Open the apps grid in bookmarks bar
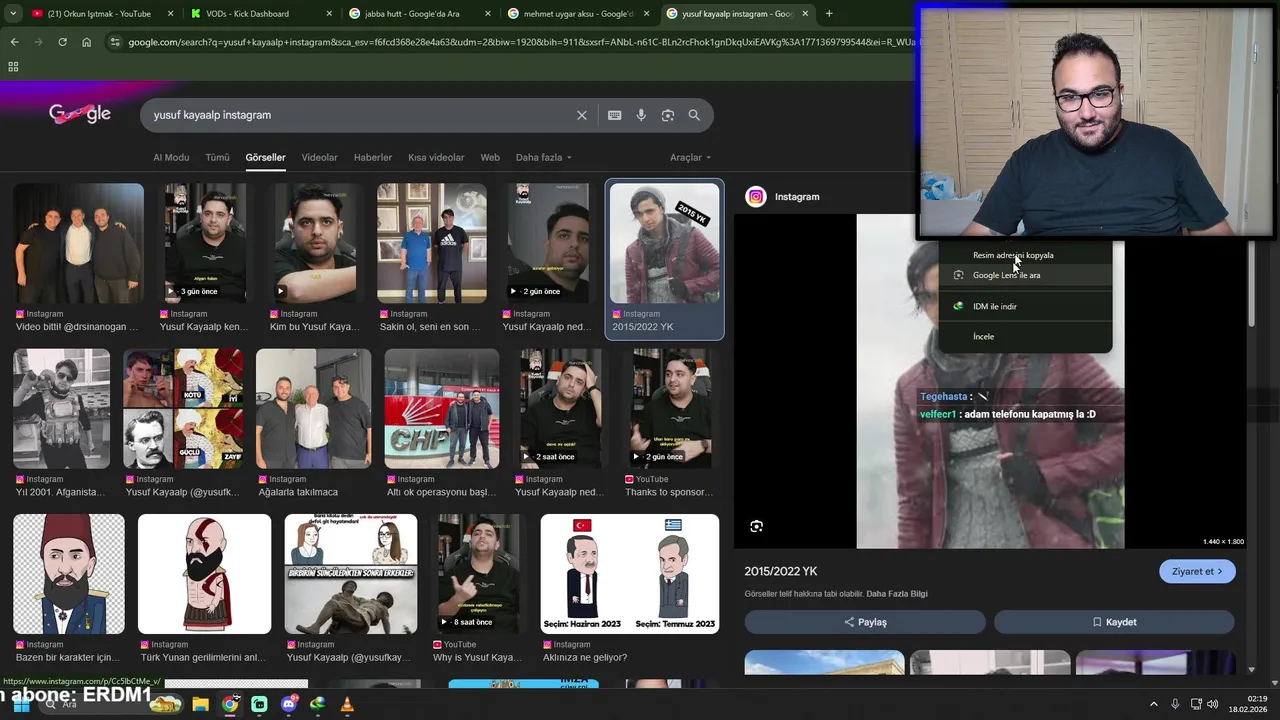Screen dimensions: 1280x720 [x=13, y=67]
